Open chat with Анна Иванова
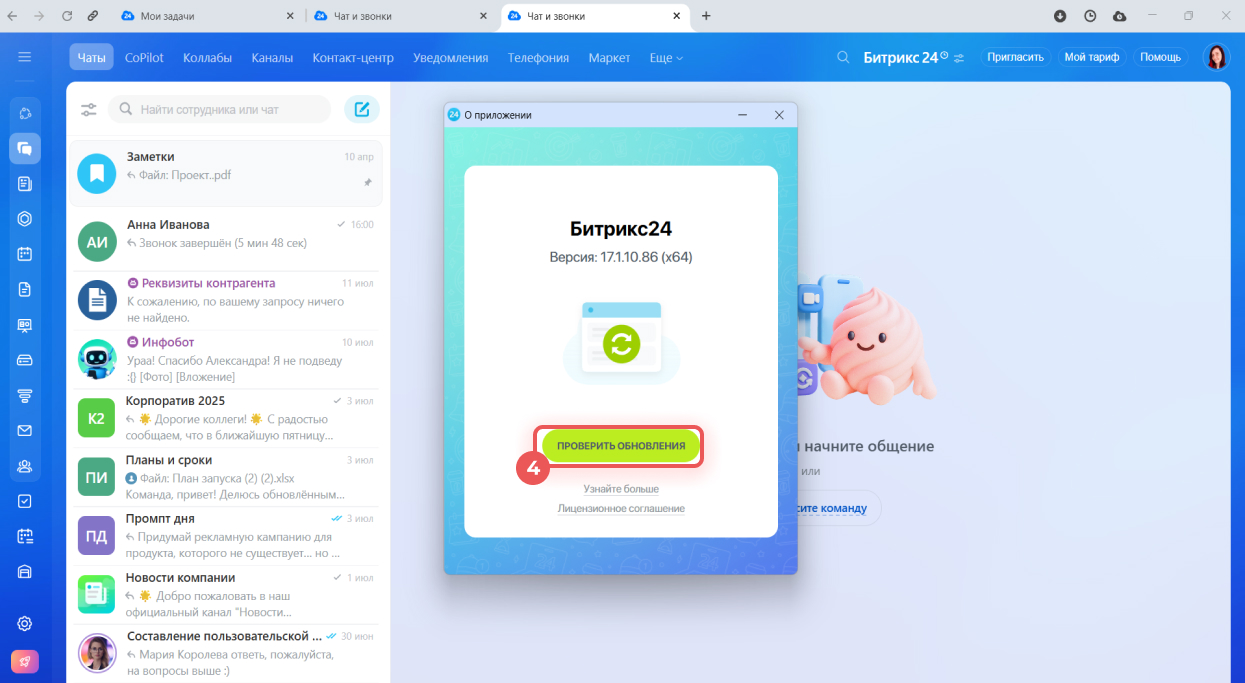This screenshot has width=1245, height=683. (x=228, y=240)
